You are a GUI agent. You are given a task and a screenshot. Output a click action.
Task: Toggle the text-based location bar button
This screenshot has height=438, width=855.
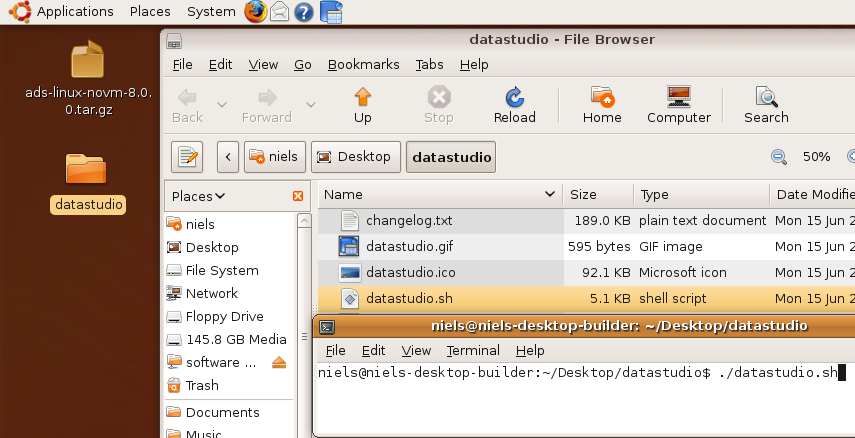(187, 157)
